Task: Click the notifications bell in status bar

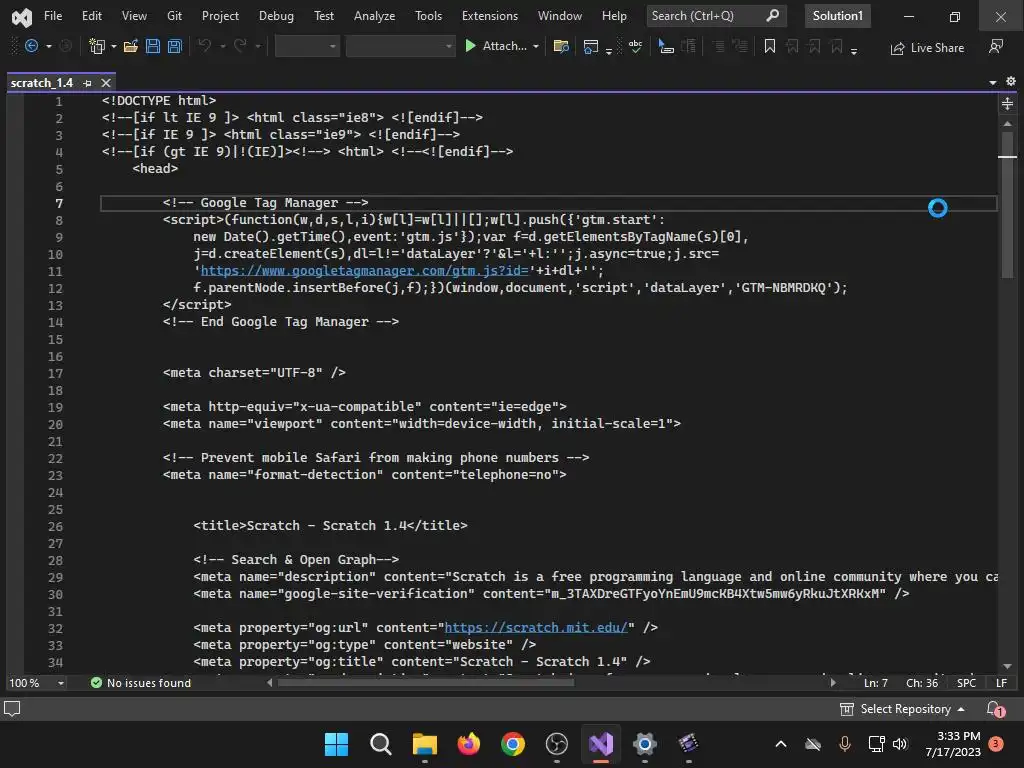Action: (995, 709)
